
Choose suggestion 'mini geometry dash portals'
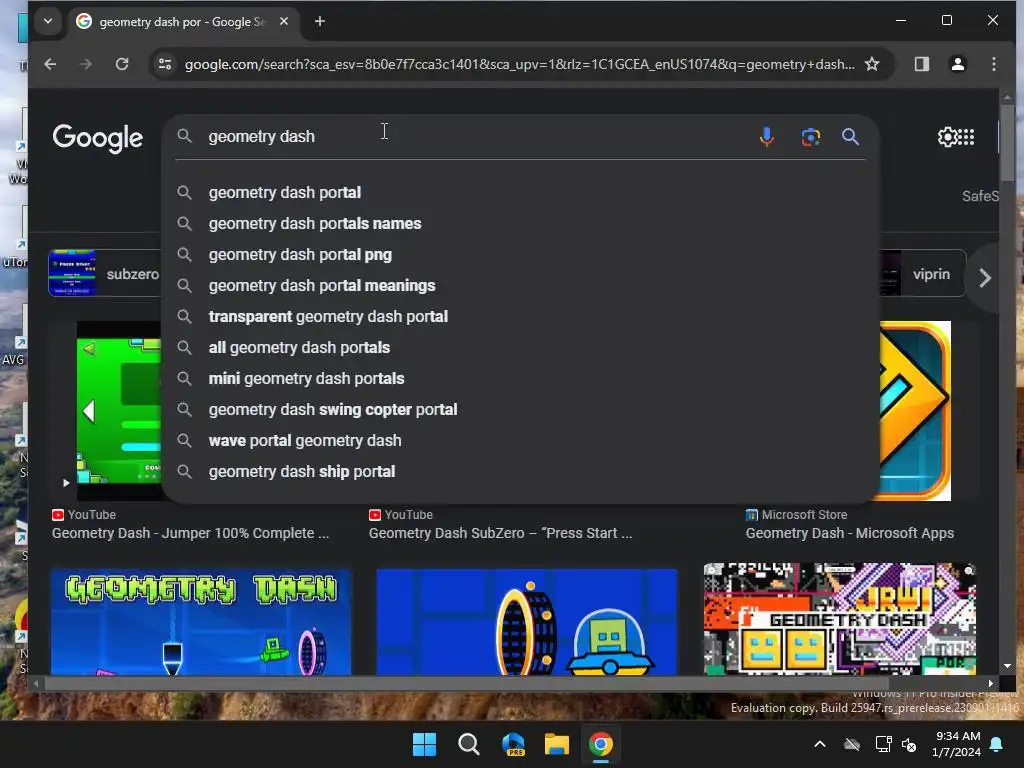coord(519,379)
